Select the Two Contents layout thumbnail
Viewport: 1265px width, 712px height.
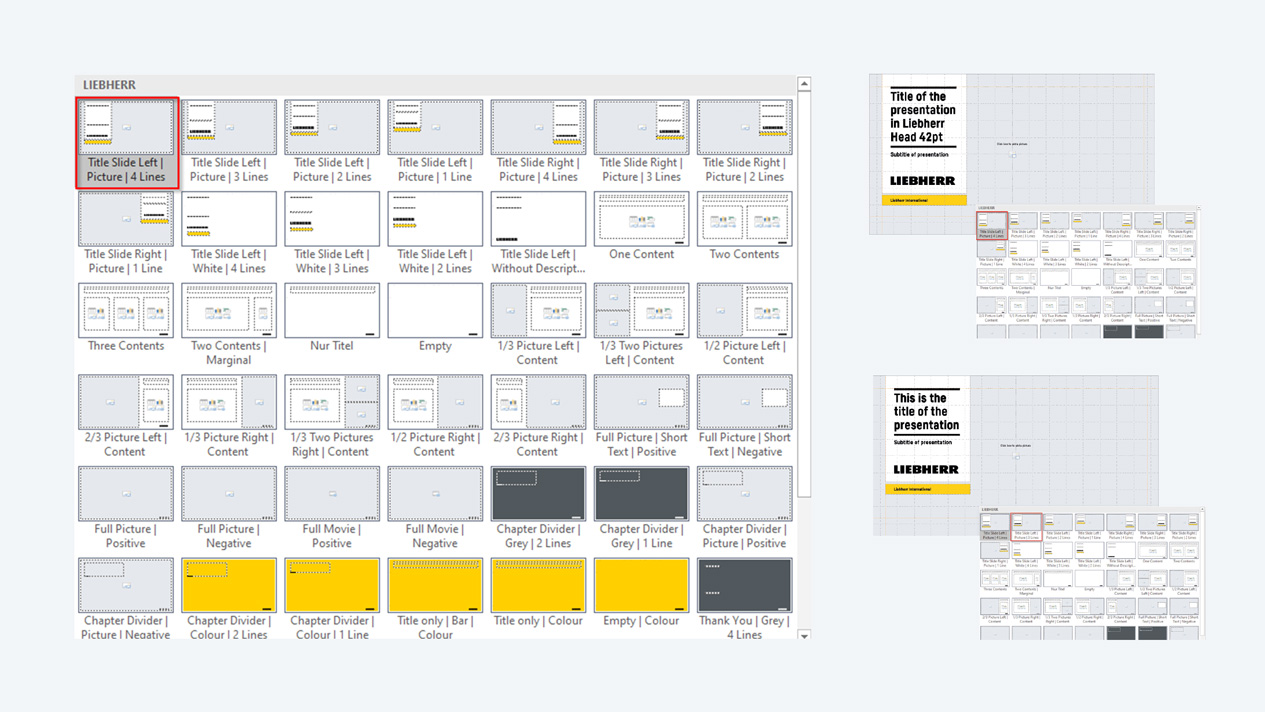[744, 220]
